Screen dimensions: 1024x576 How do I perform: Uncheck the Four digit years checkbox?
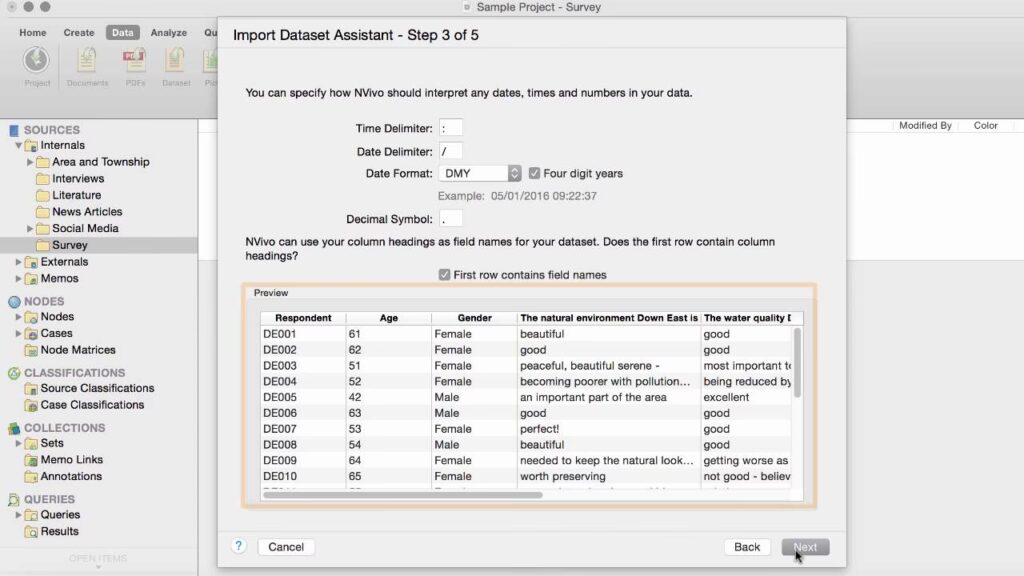coord(534,173)
